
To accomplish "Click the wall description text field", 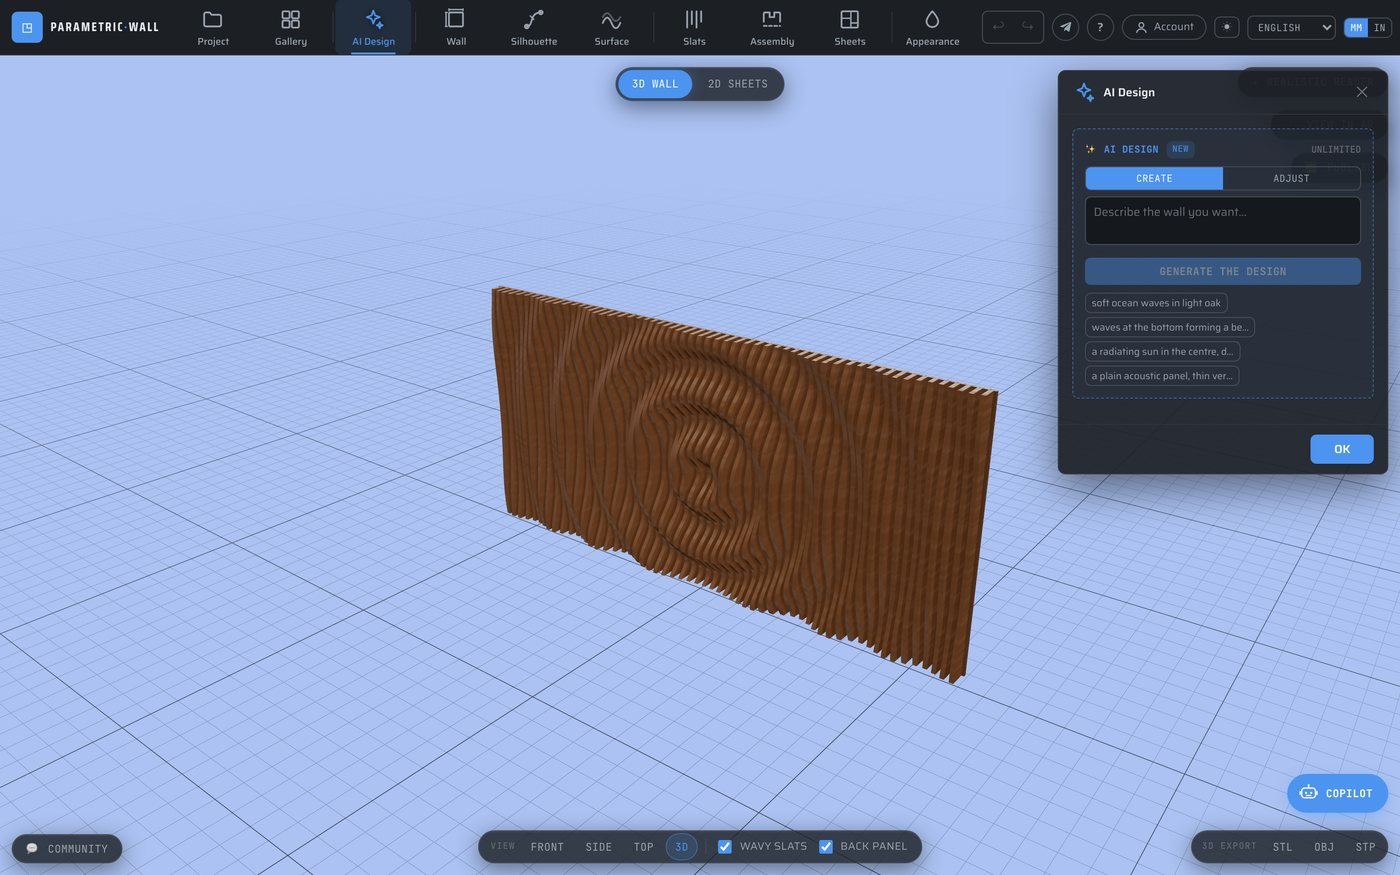I will tap(1223, 220).
